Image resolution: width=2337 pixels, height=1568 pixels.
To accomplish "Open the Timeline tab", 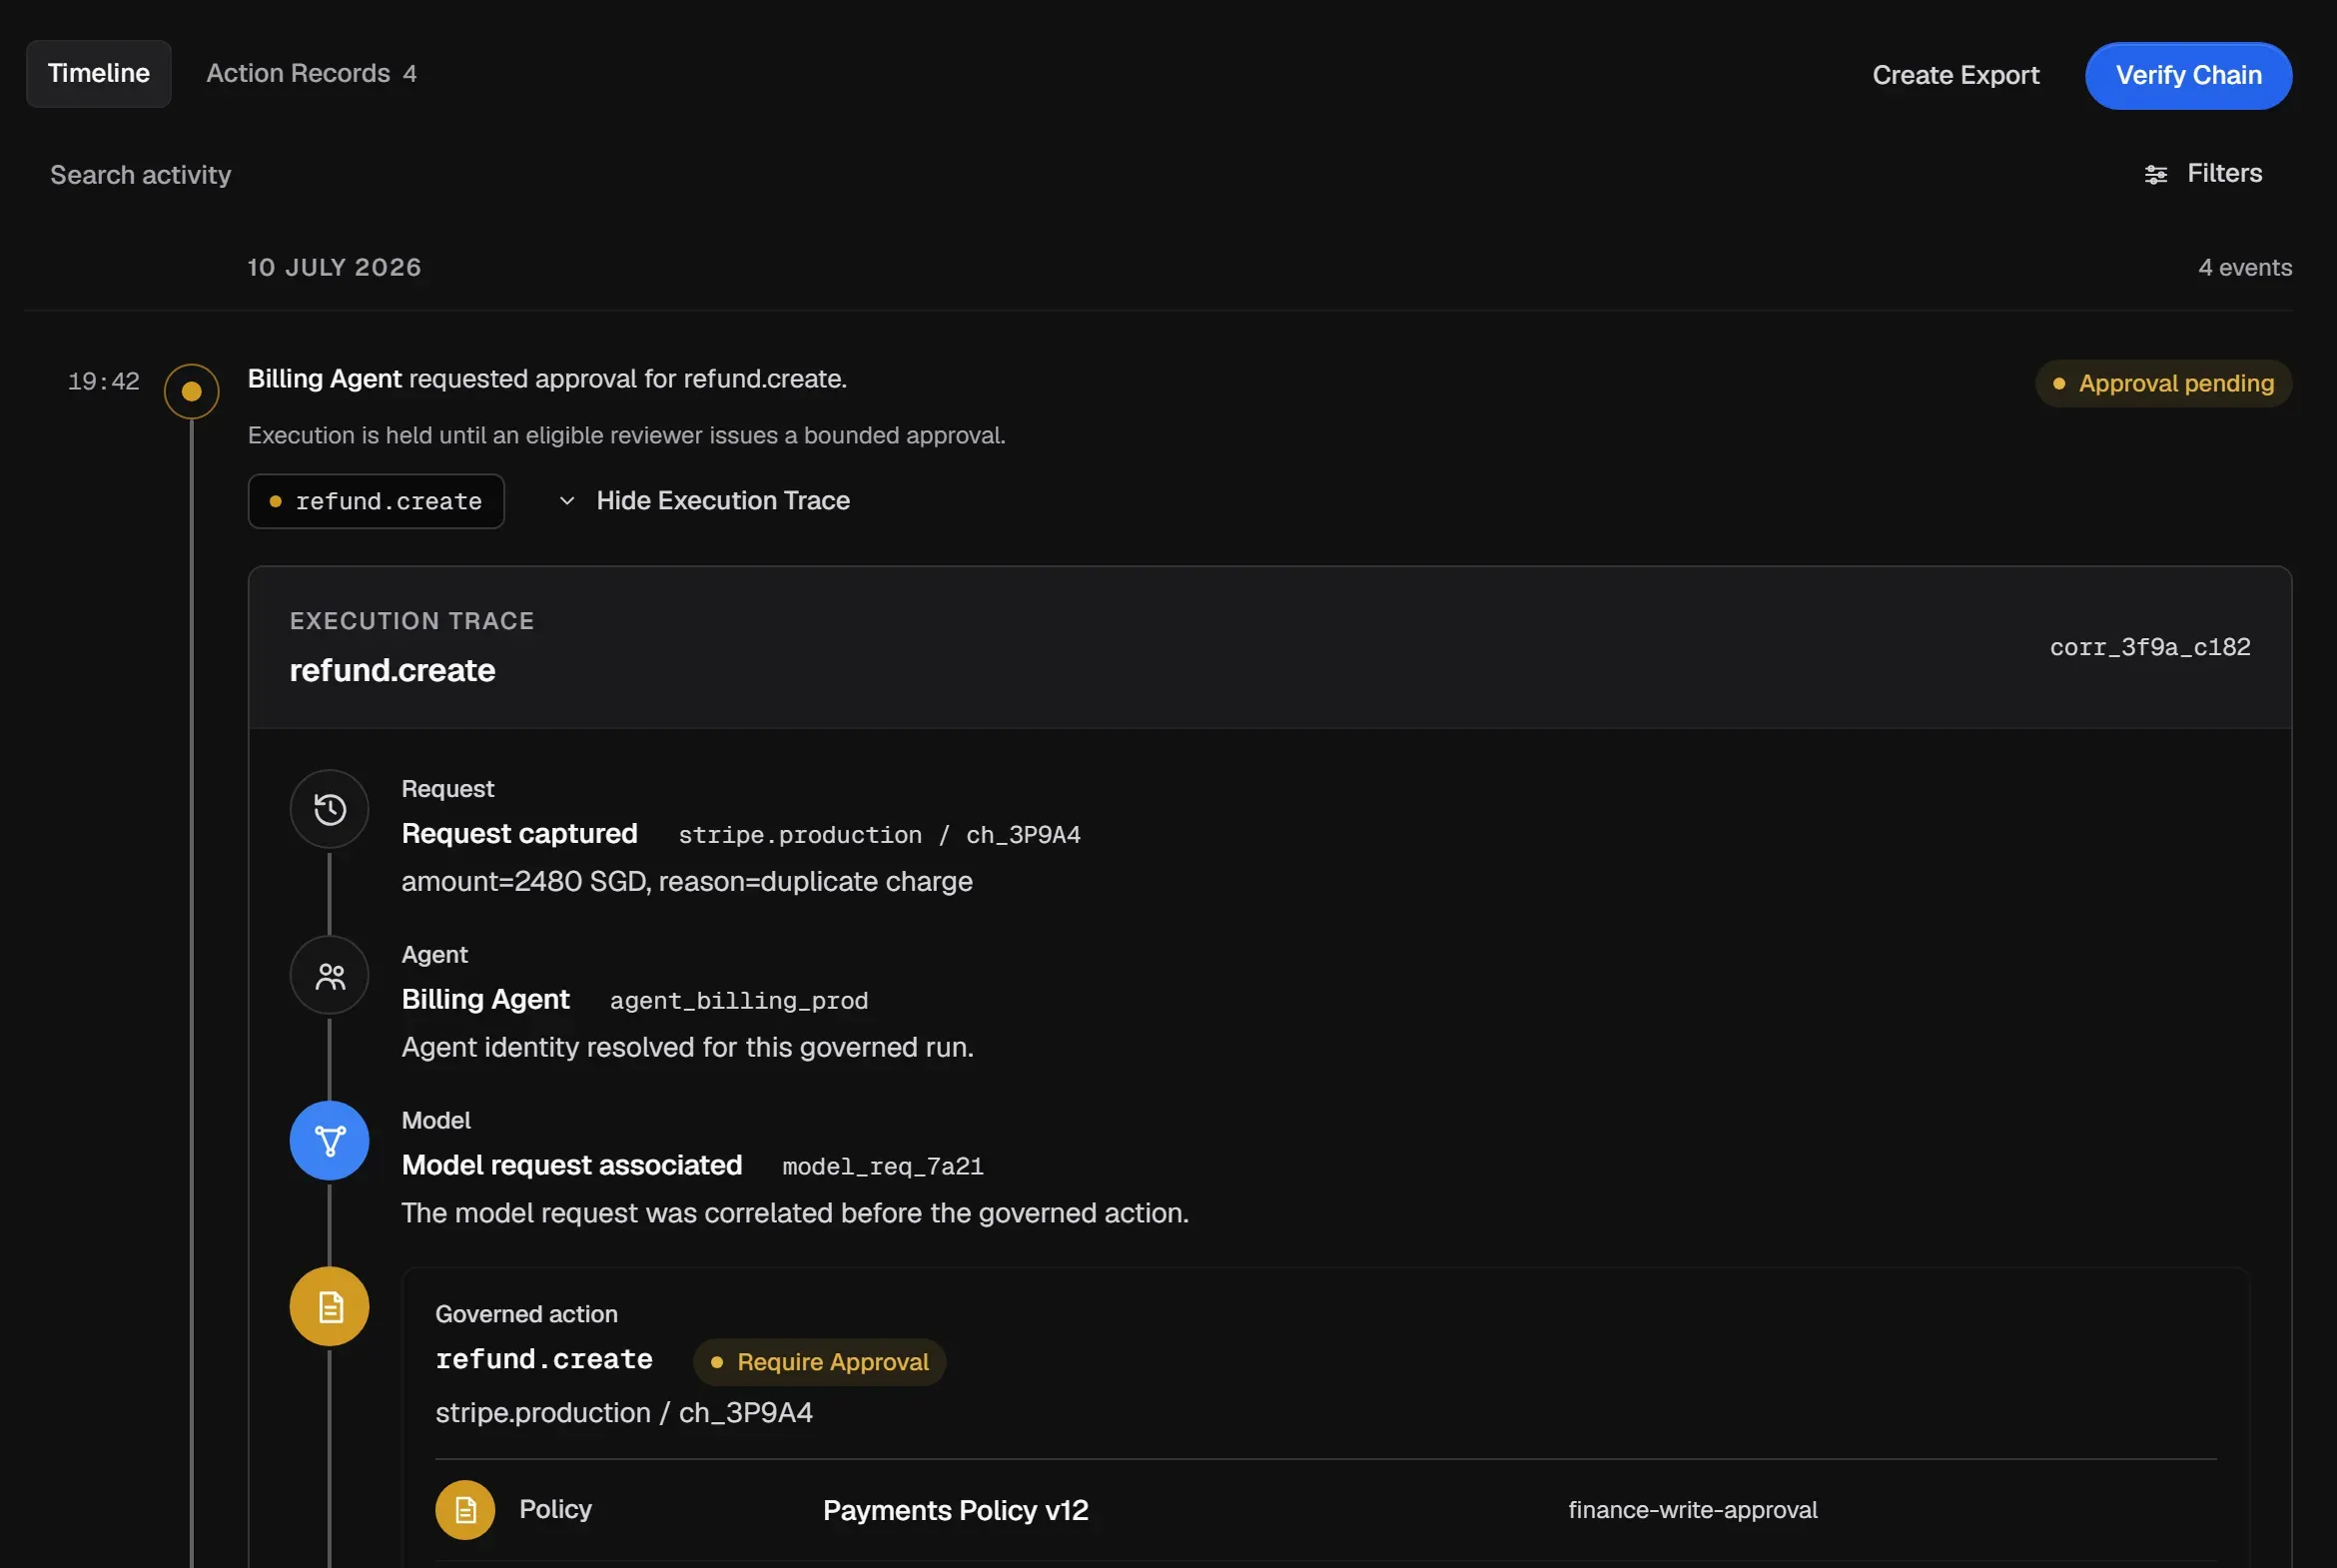I will (x=98, y=73).
